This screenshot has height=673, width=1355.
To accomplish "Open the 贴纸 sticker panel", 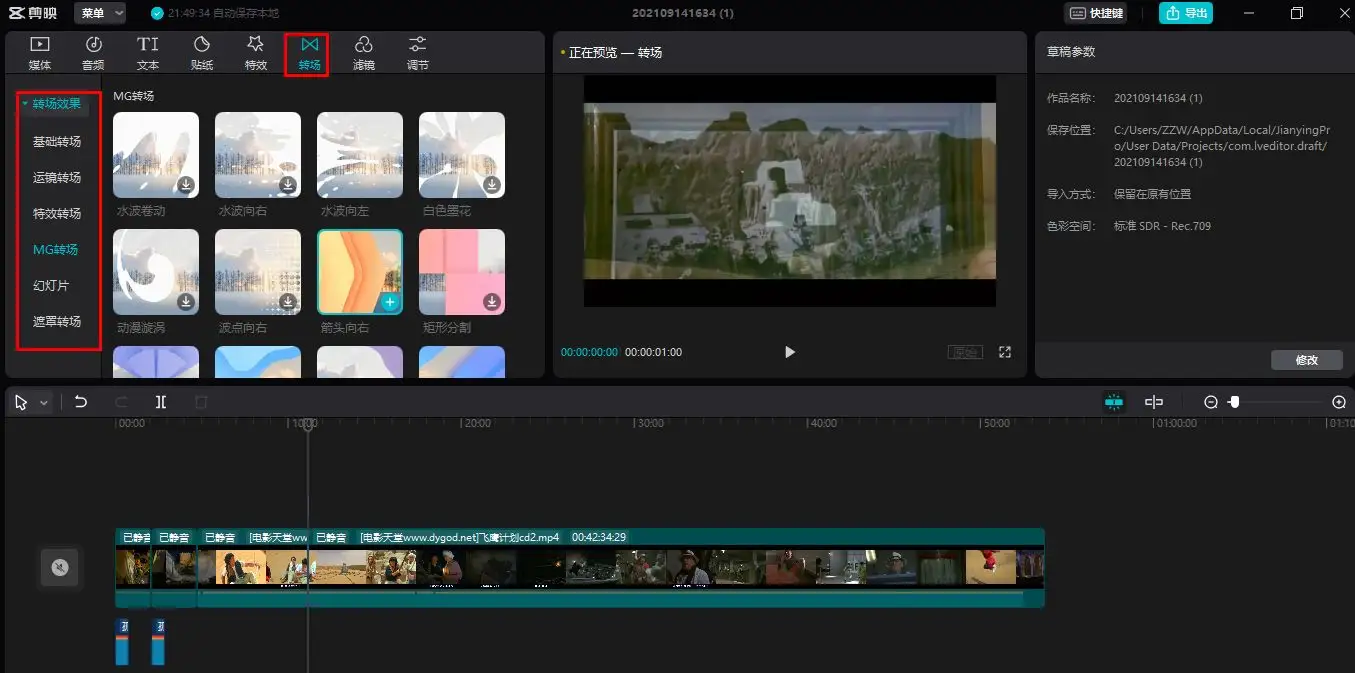I will point(201,52).
